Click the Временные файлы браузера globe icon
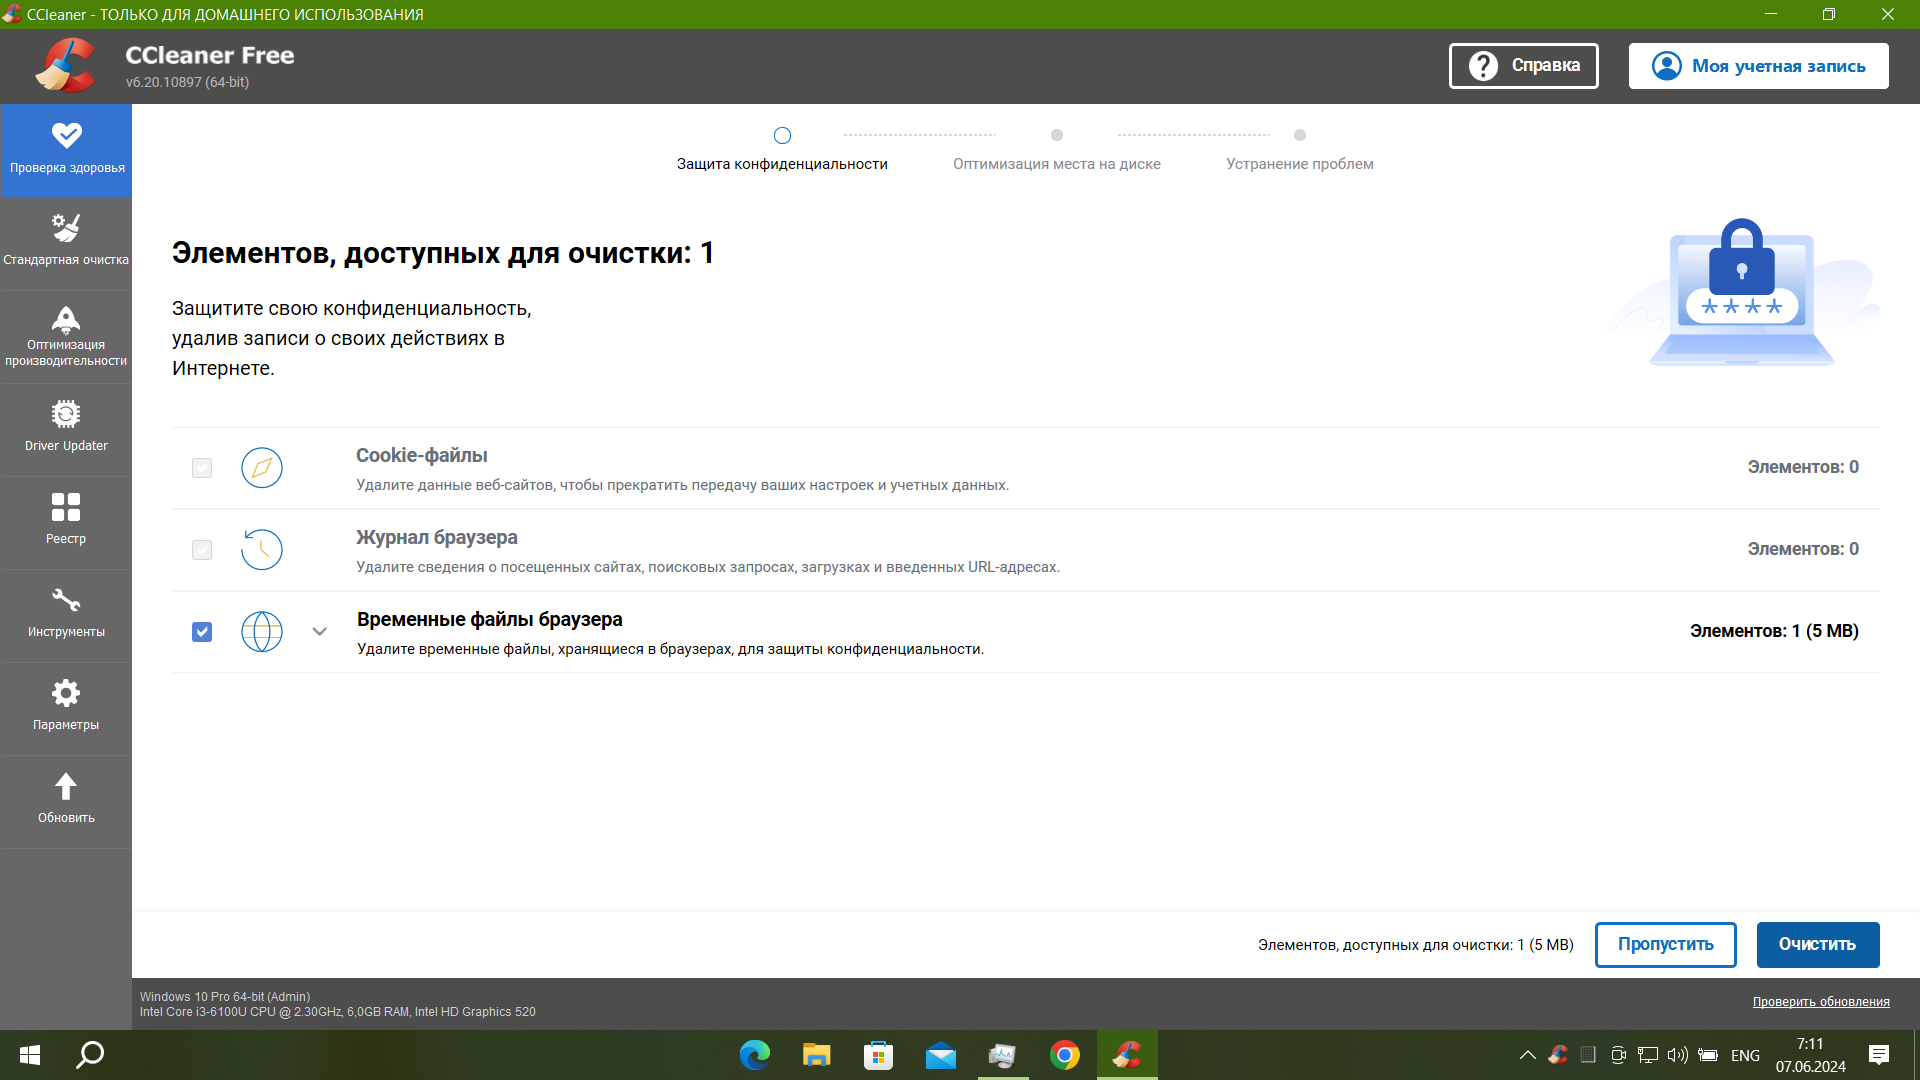Viewport: 1920px width, 1080px height. 262,632
